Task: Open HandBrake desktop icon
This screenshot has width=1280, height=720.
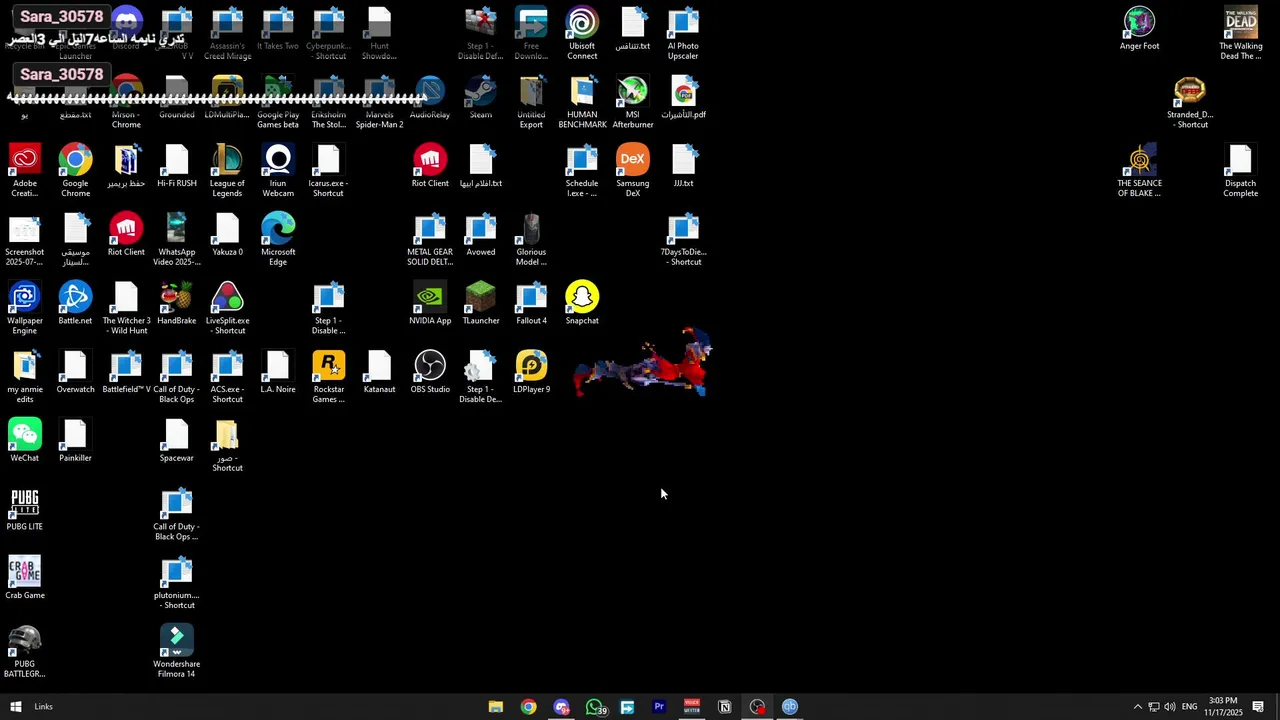Action: point(176,303)
